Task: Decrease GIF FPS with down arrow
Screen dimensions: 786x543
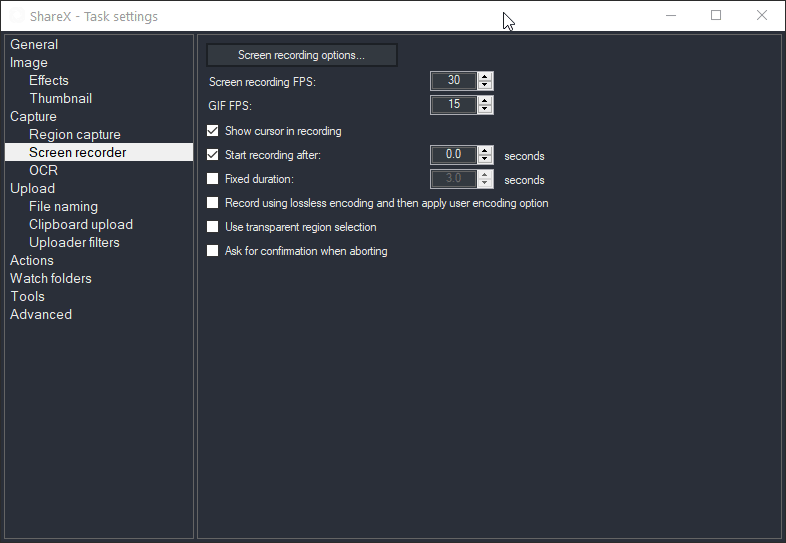Action: pyautogui.click(x=485, y=109)
